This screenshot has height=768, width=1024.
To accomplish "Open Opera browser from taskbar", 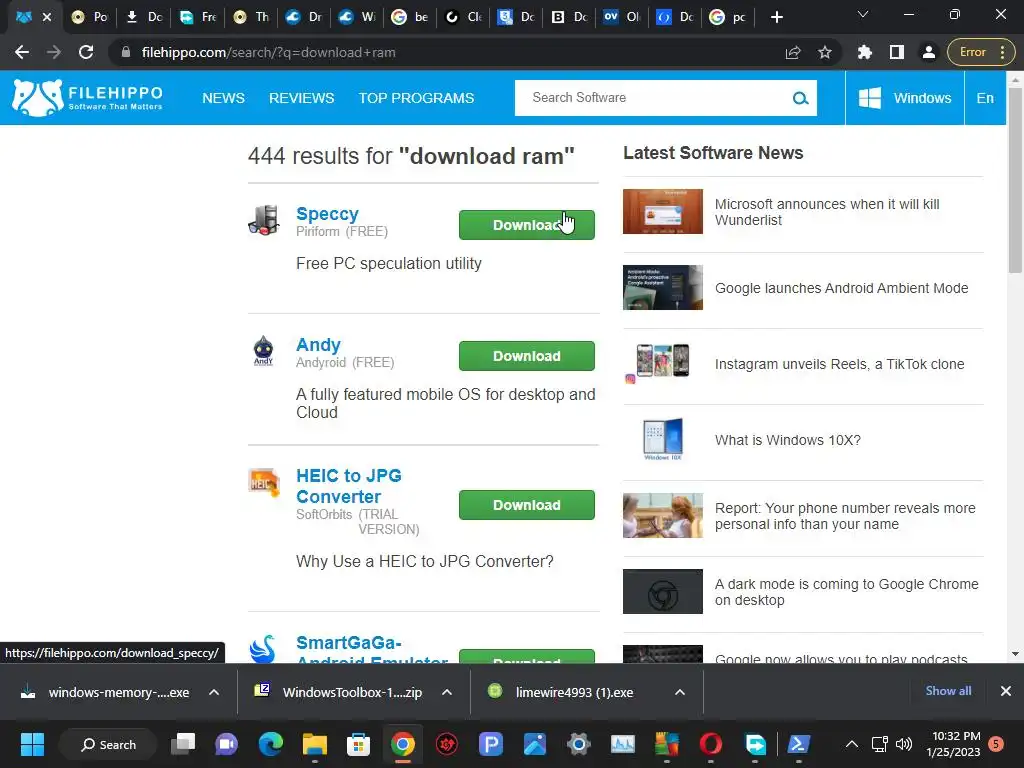I will (711, 744).
